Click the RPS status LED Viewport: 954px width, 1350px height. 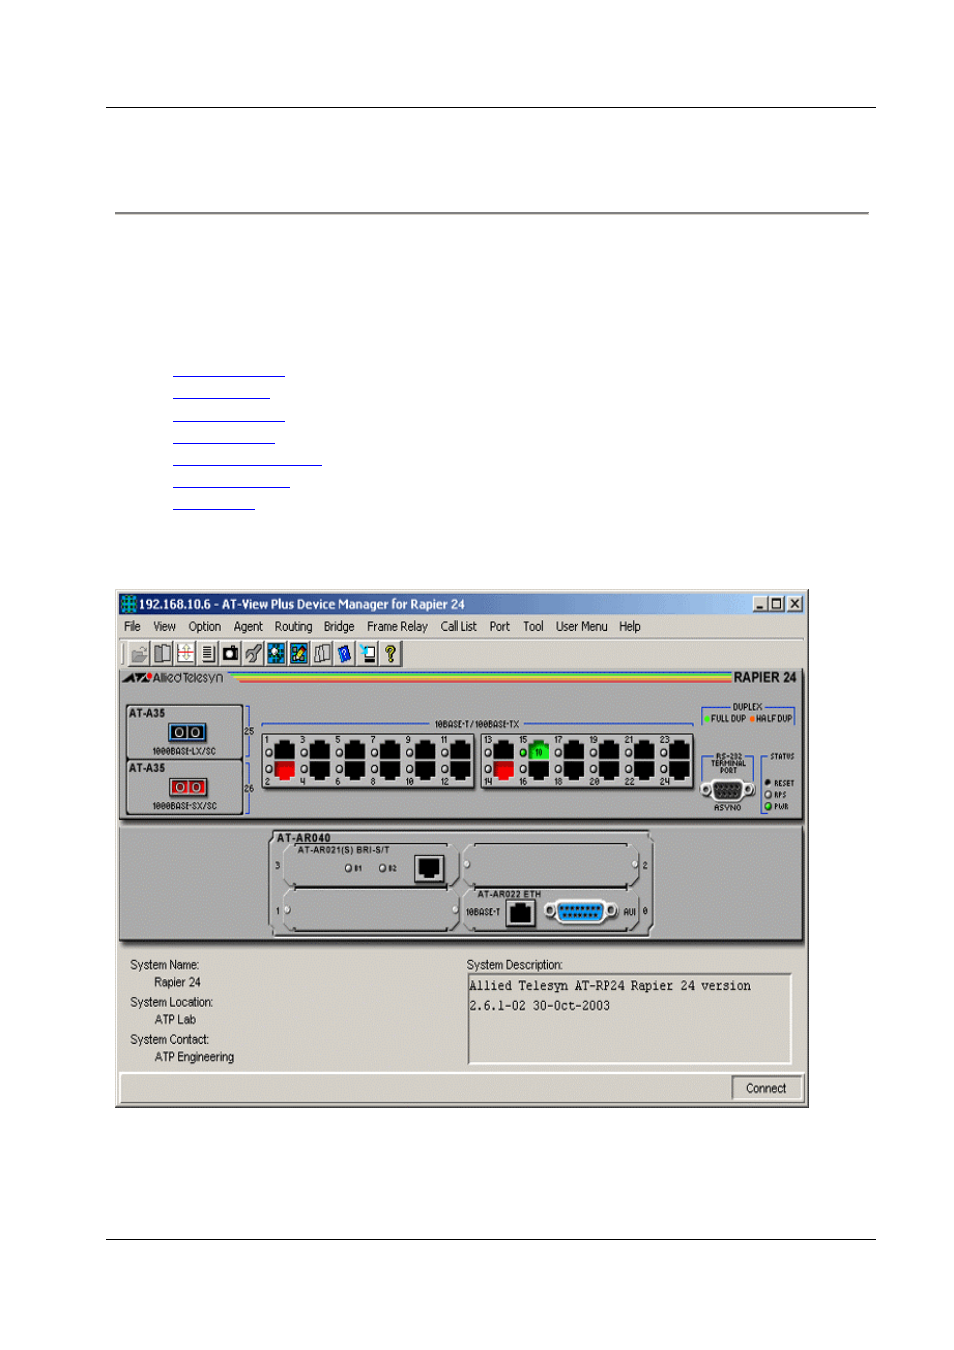pos(768,795)
